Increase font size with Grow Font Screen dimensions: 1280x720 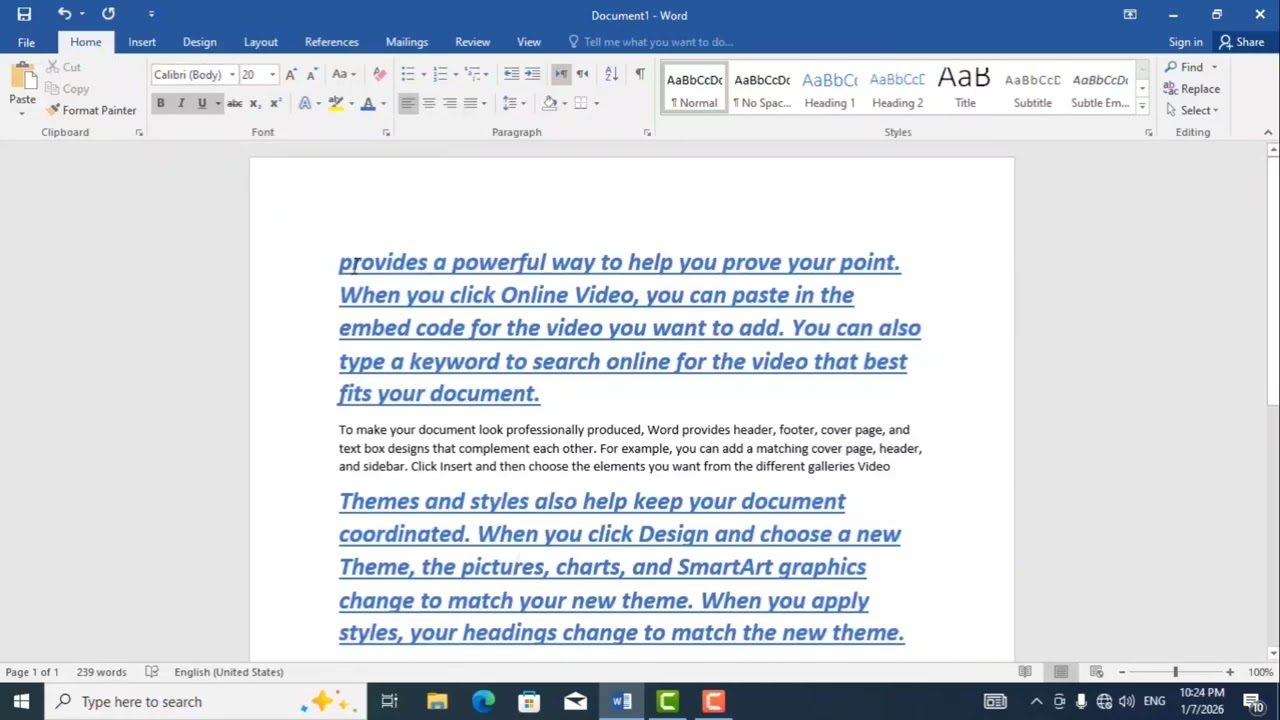click(x=290, y=74)
